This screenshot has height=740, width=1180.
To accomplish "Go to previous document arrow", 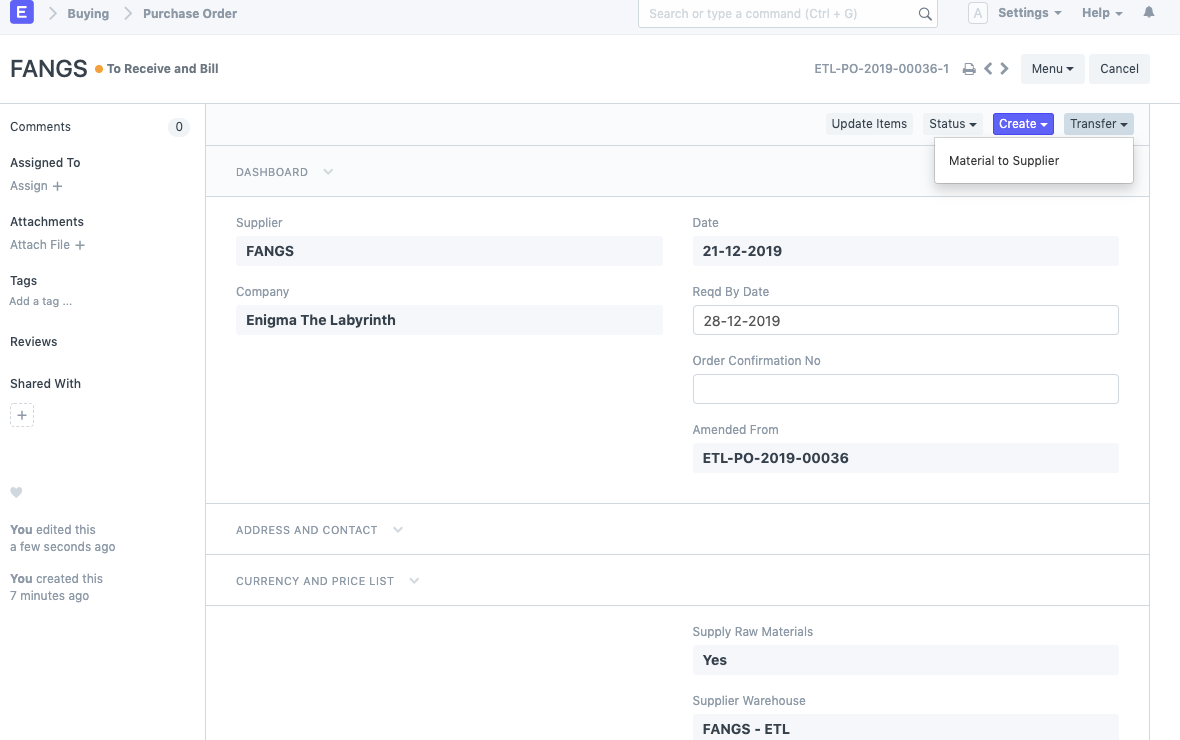I will (988, 69).
